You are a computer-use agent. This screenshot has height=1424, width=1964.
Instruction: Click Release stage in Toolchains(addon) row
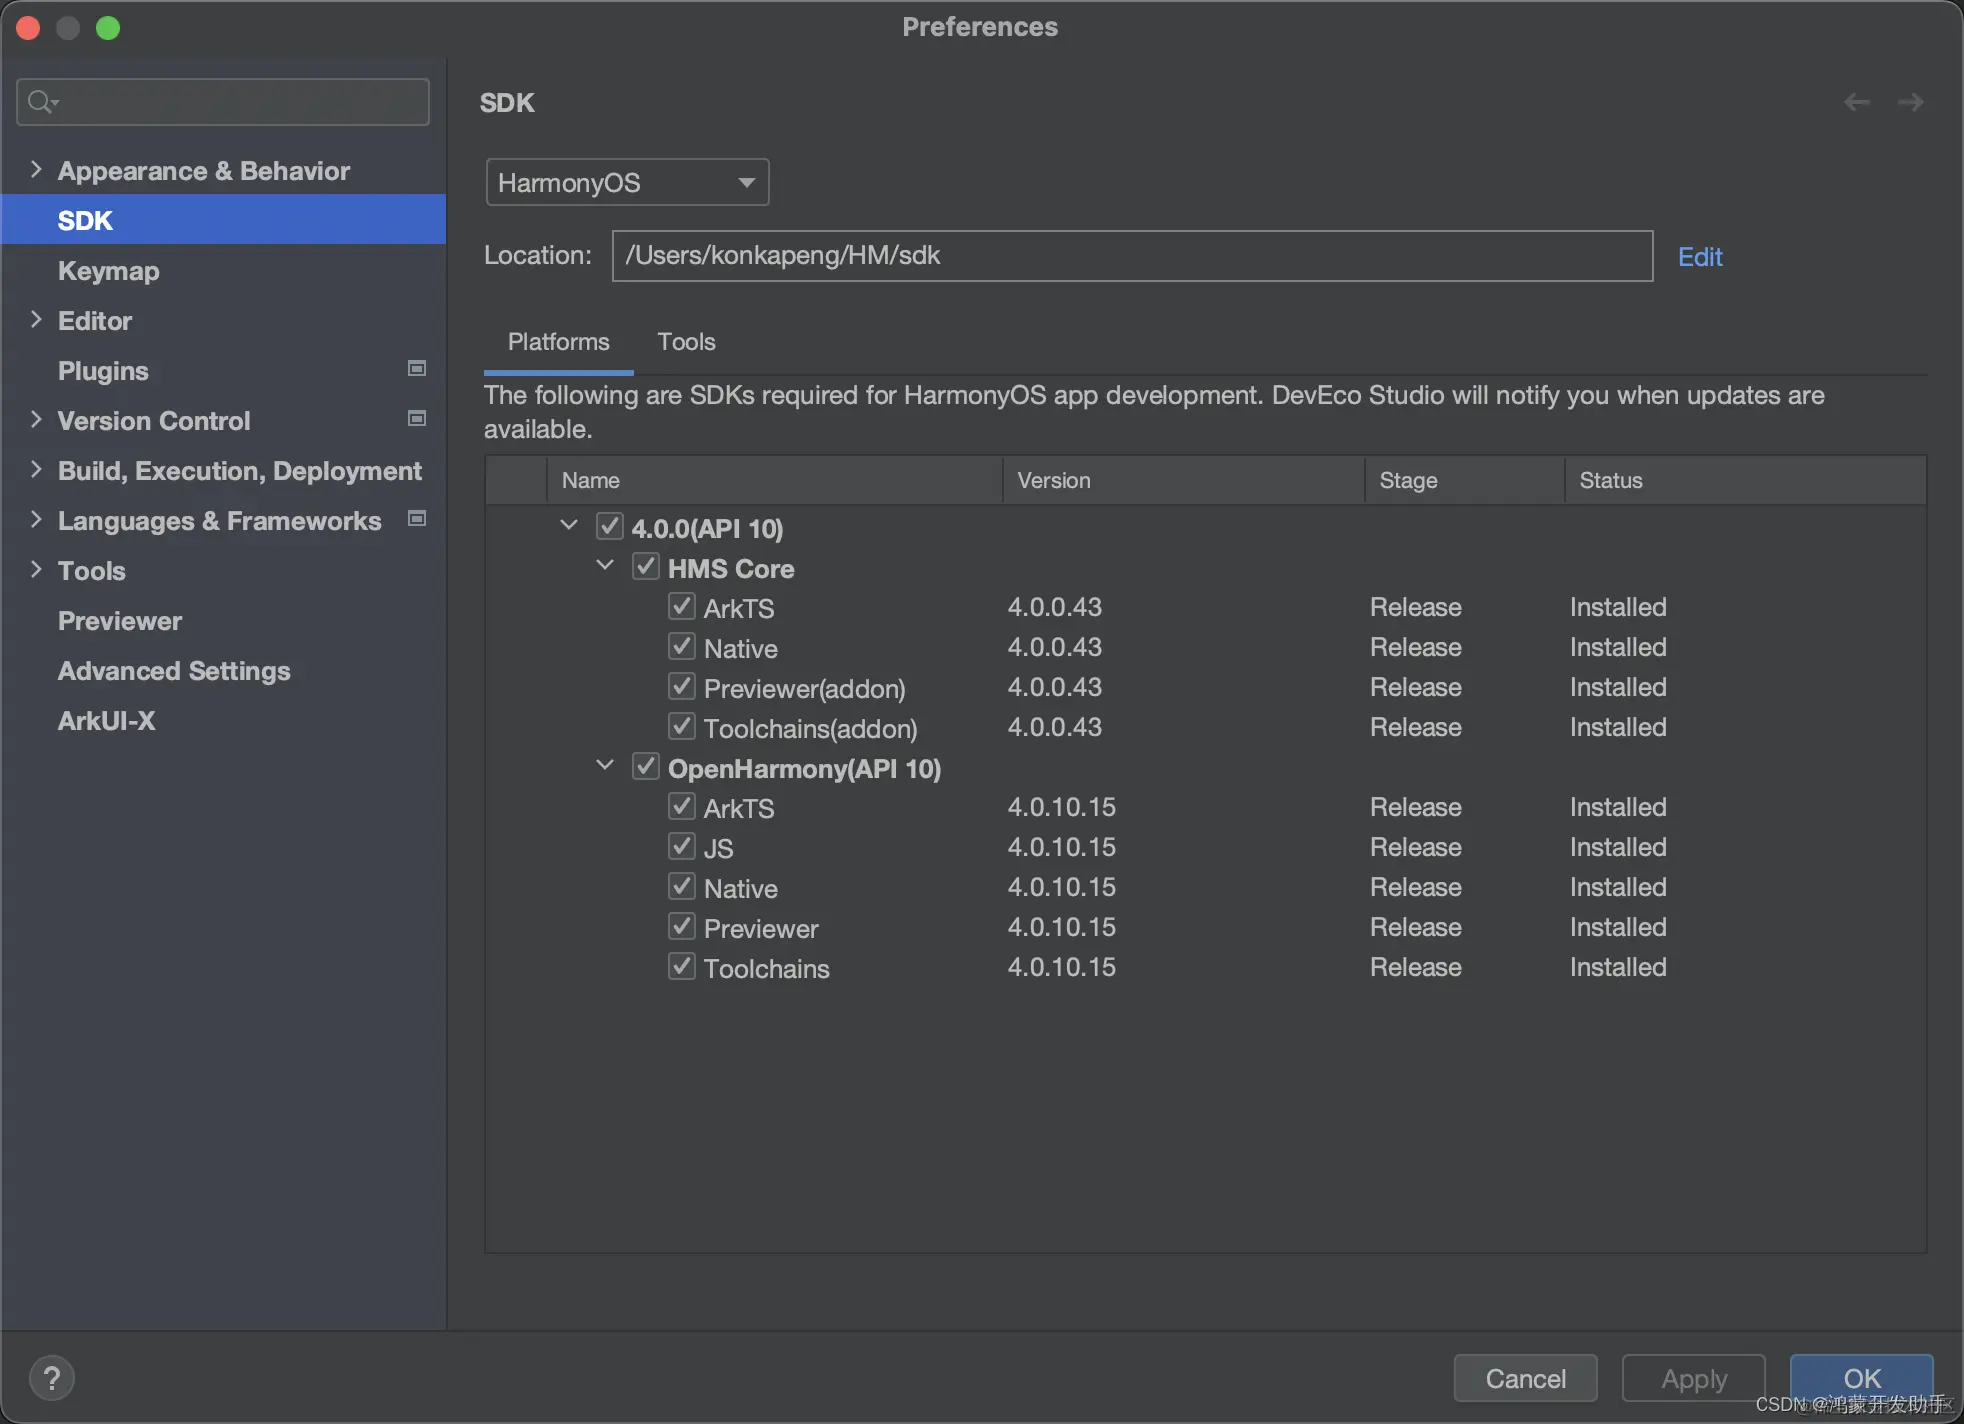pyautogui.click(x=1415, y=727)
